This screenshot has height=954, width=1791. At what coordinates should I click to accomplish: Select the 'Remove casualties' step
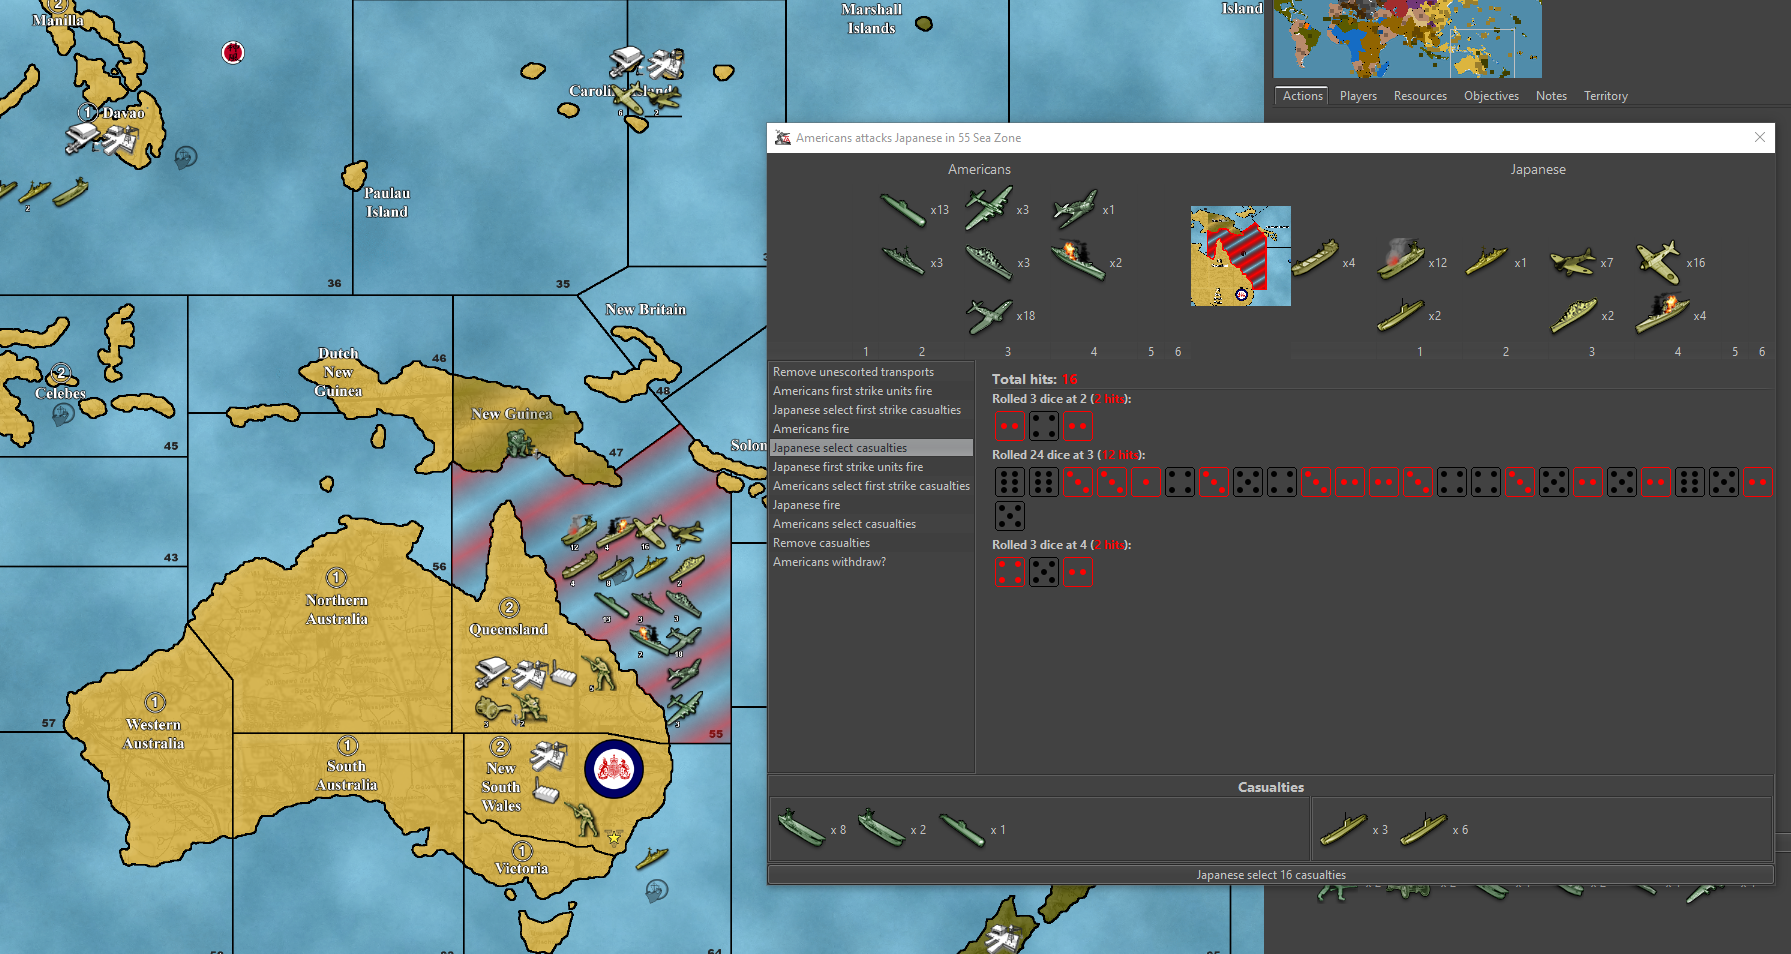pos(870,543)
